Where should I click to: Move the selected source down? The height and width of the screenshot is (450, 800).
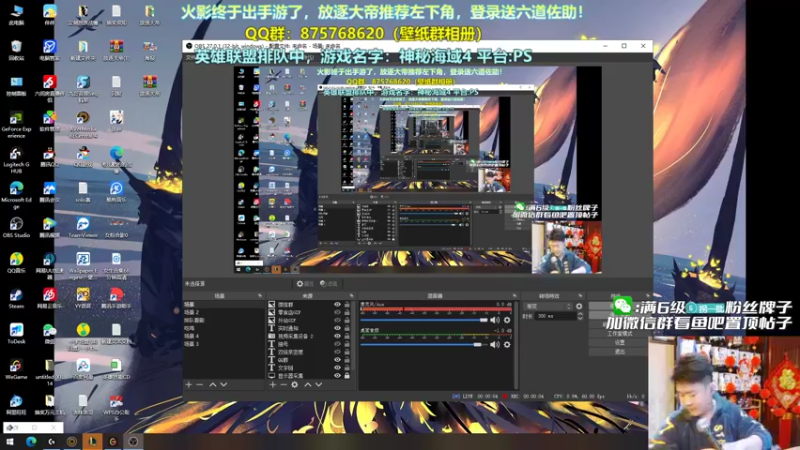318,385
